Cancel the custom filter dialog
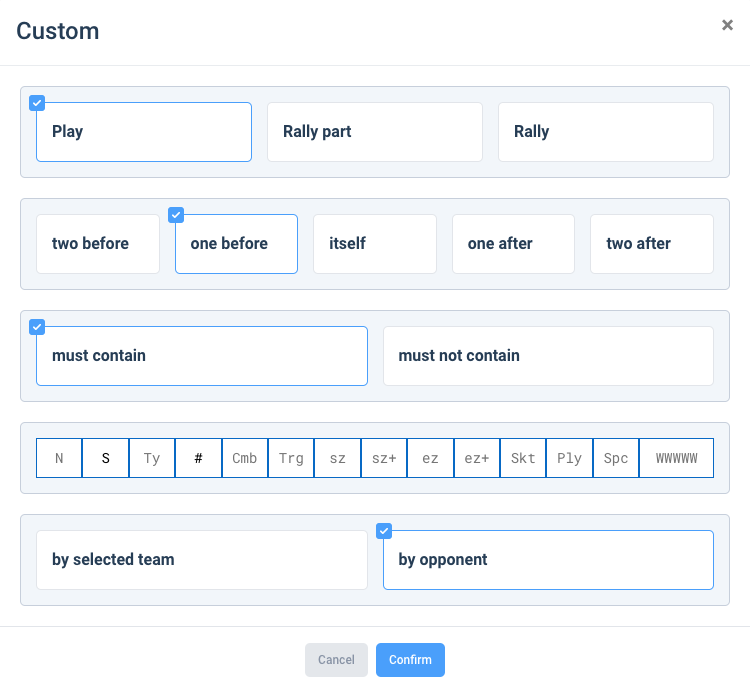 [336, 660]
